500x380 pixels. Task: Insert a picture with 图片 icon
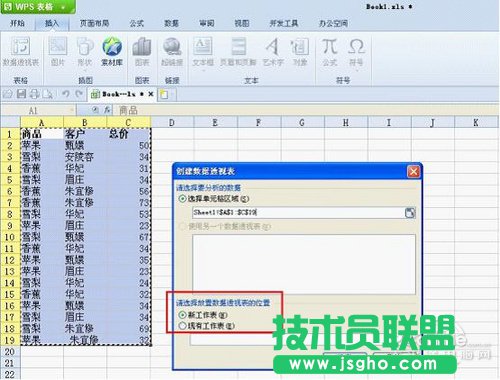(58, 46)
